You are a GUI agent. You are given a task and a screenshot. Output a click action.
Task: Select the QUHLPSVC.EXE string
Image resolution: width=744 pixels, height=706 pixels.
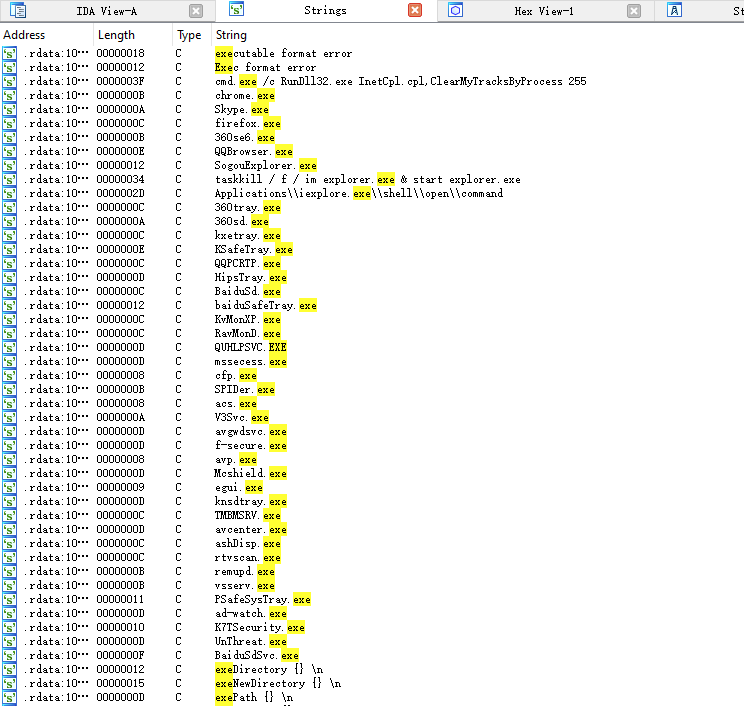pos(251,347)
